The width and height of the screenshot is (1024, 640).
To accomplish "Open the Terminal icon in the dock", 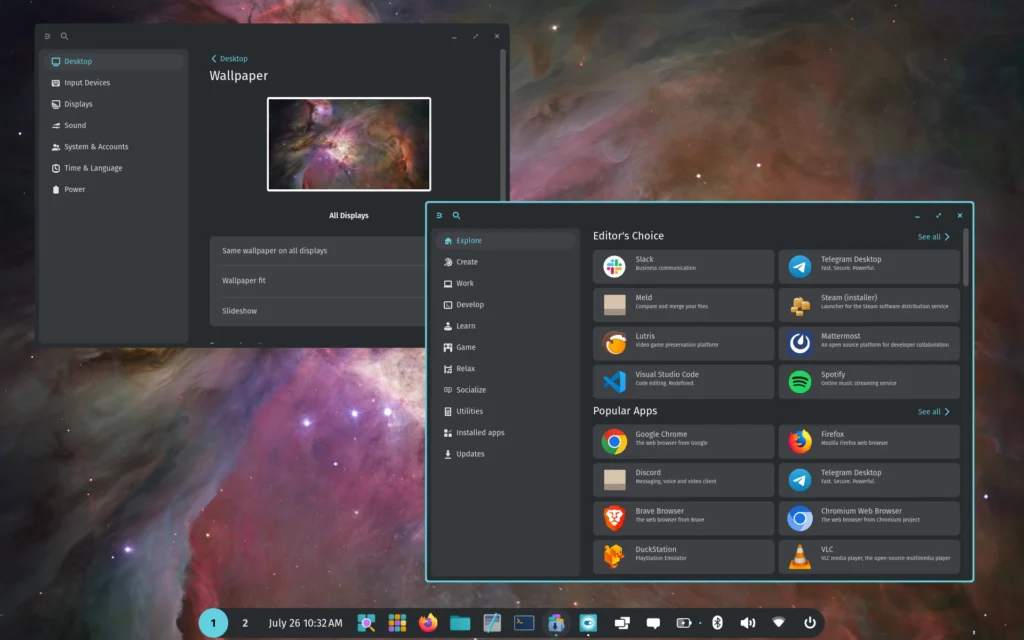I will click(x=524, y=623).
